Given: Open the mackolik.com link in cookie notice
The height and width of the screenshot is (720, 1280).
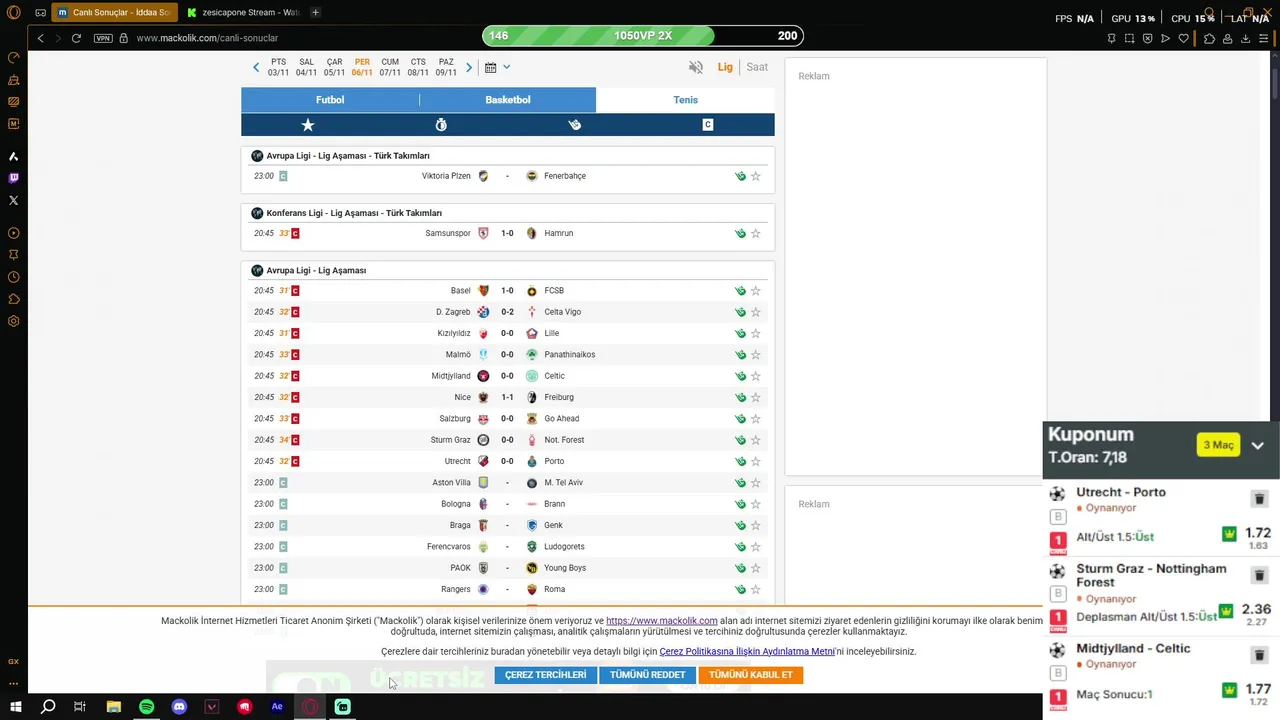Looking at the screenshot, I should [x=662, y=621].
